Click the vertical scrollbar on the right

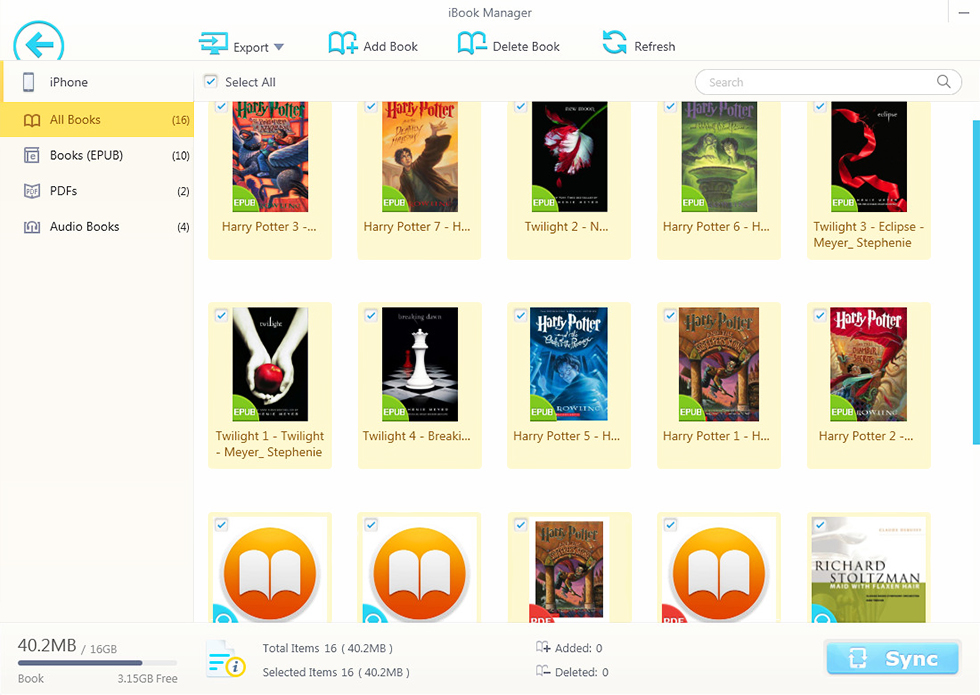coord(976,282)
